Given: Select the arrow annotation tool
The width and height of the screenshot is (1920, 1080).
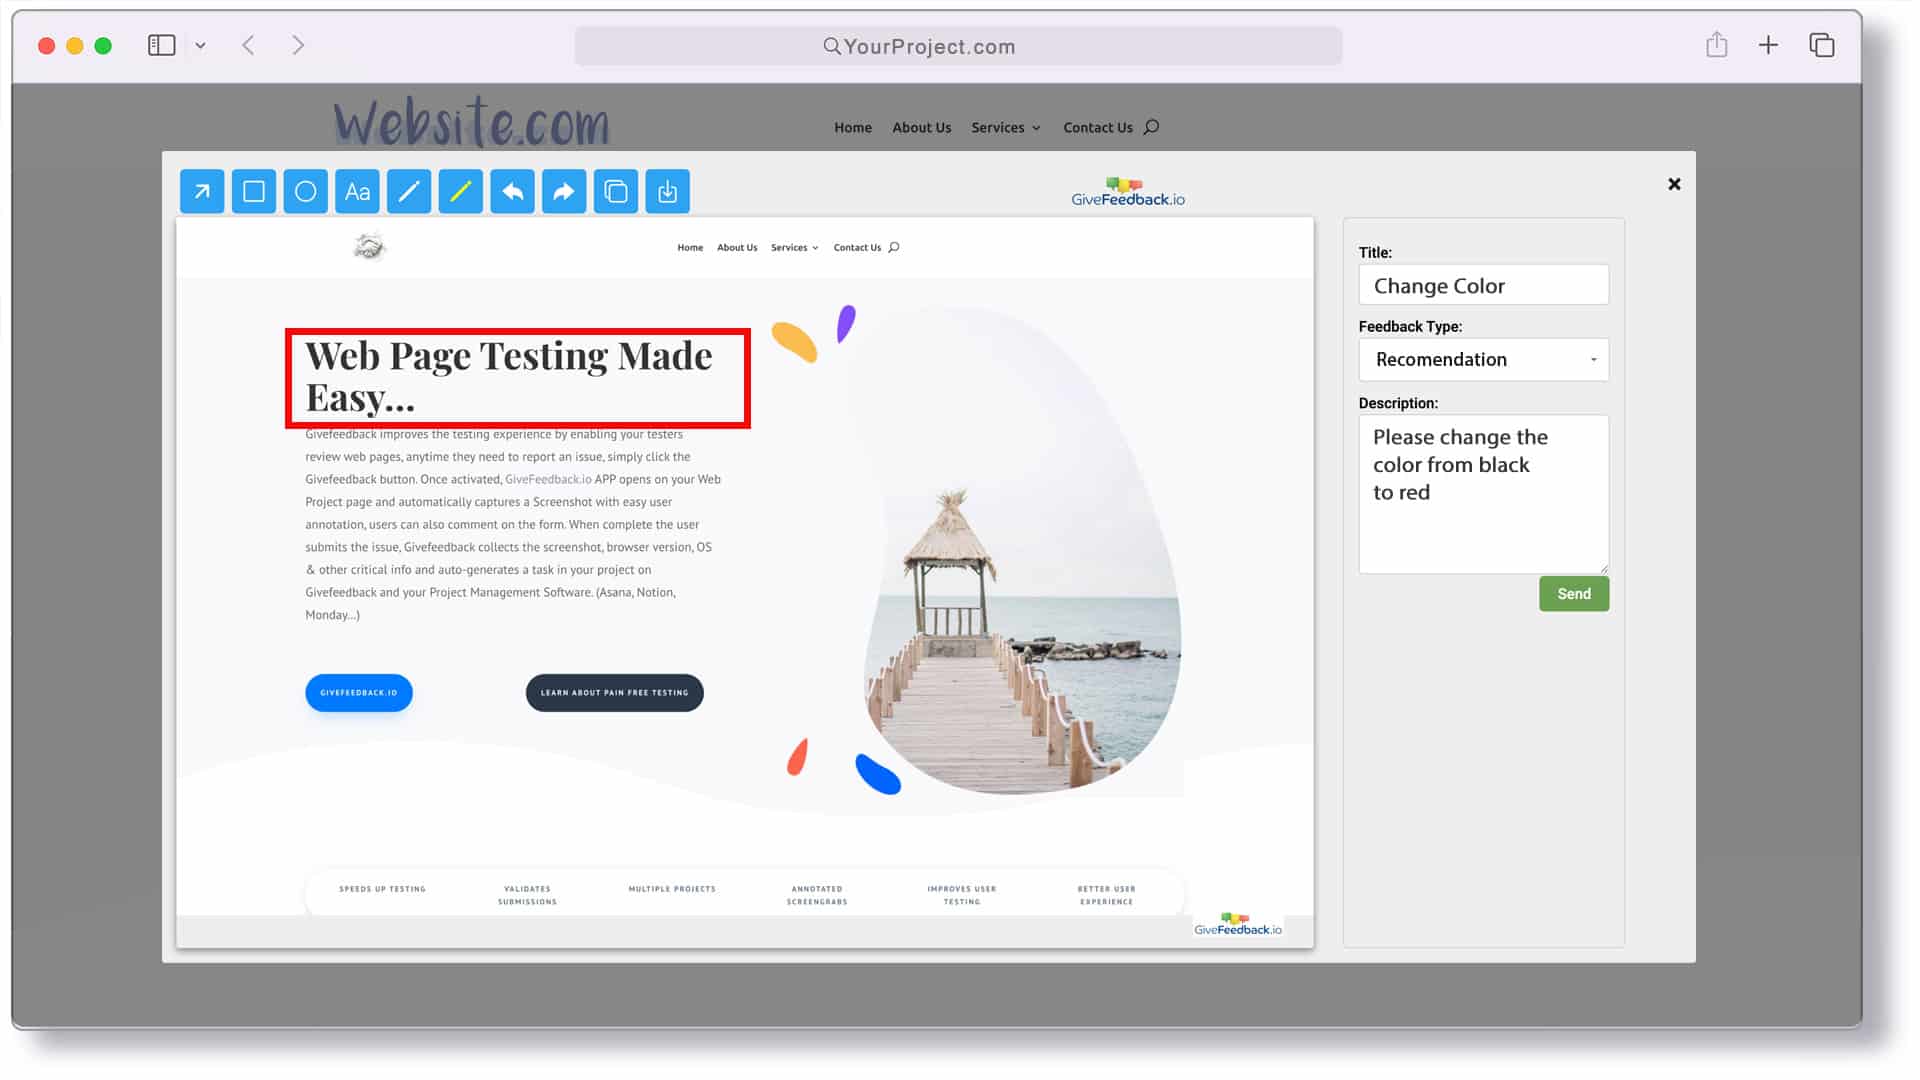Looking at the screenshot, I should pyautogui.click(x=202, y=191).
